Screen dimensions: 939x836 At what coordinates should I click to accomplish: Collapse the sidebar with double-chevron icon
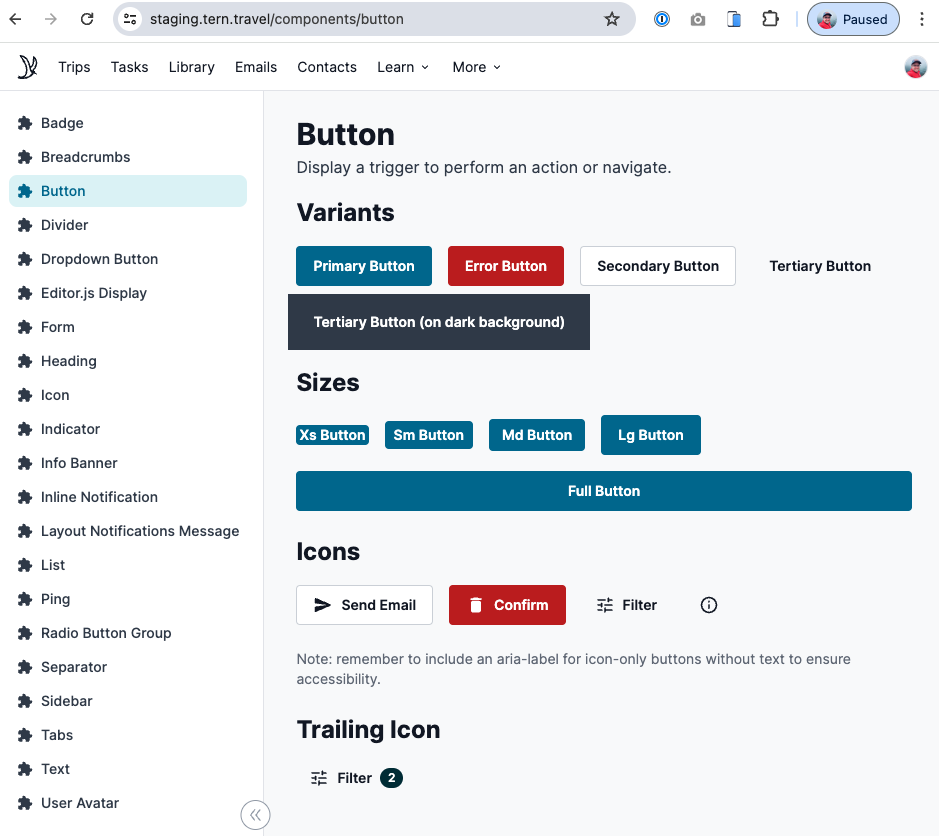pyautogui.click(x=255, y=815)
